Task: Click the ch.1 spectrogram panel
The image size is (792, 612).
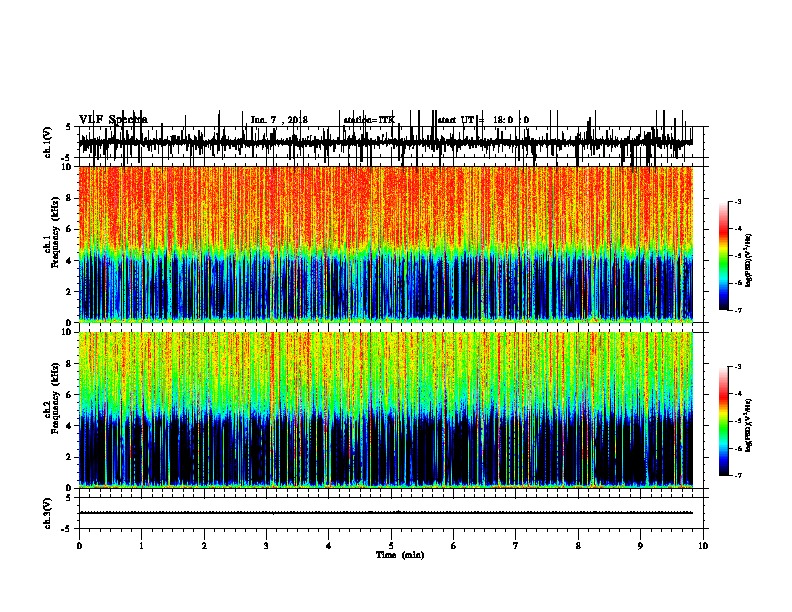Action: (386, 244)
